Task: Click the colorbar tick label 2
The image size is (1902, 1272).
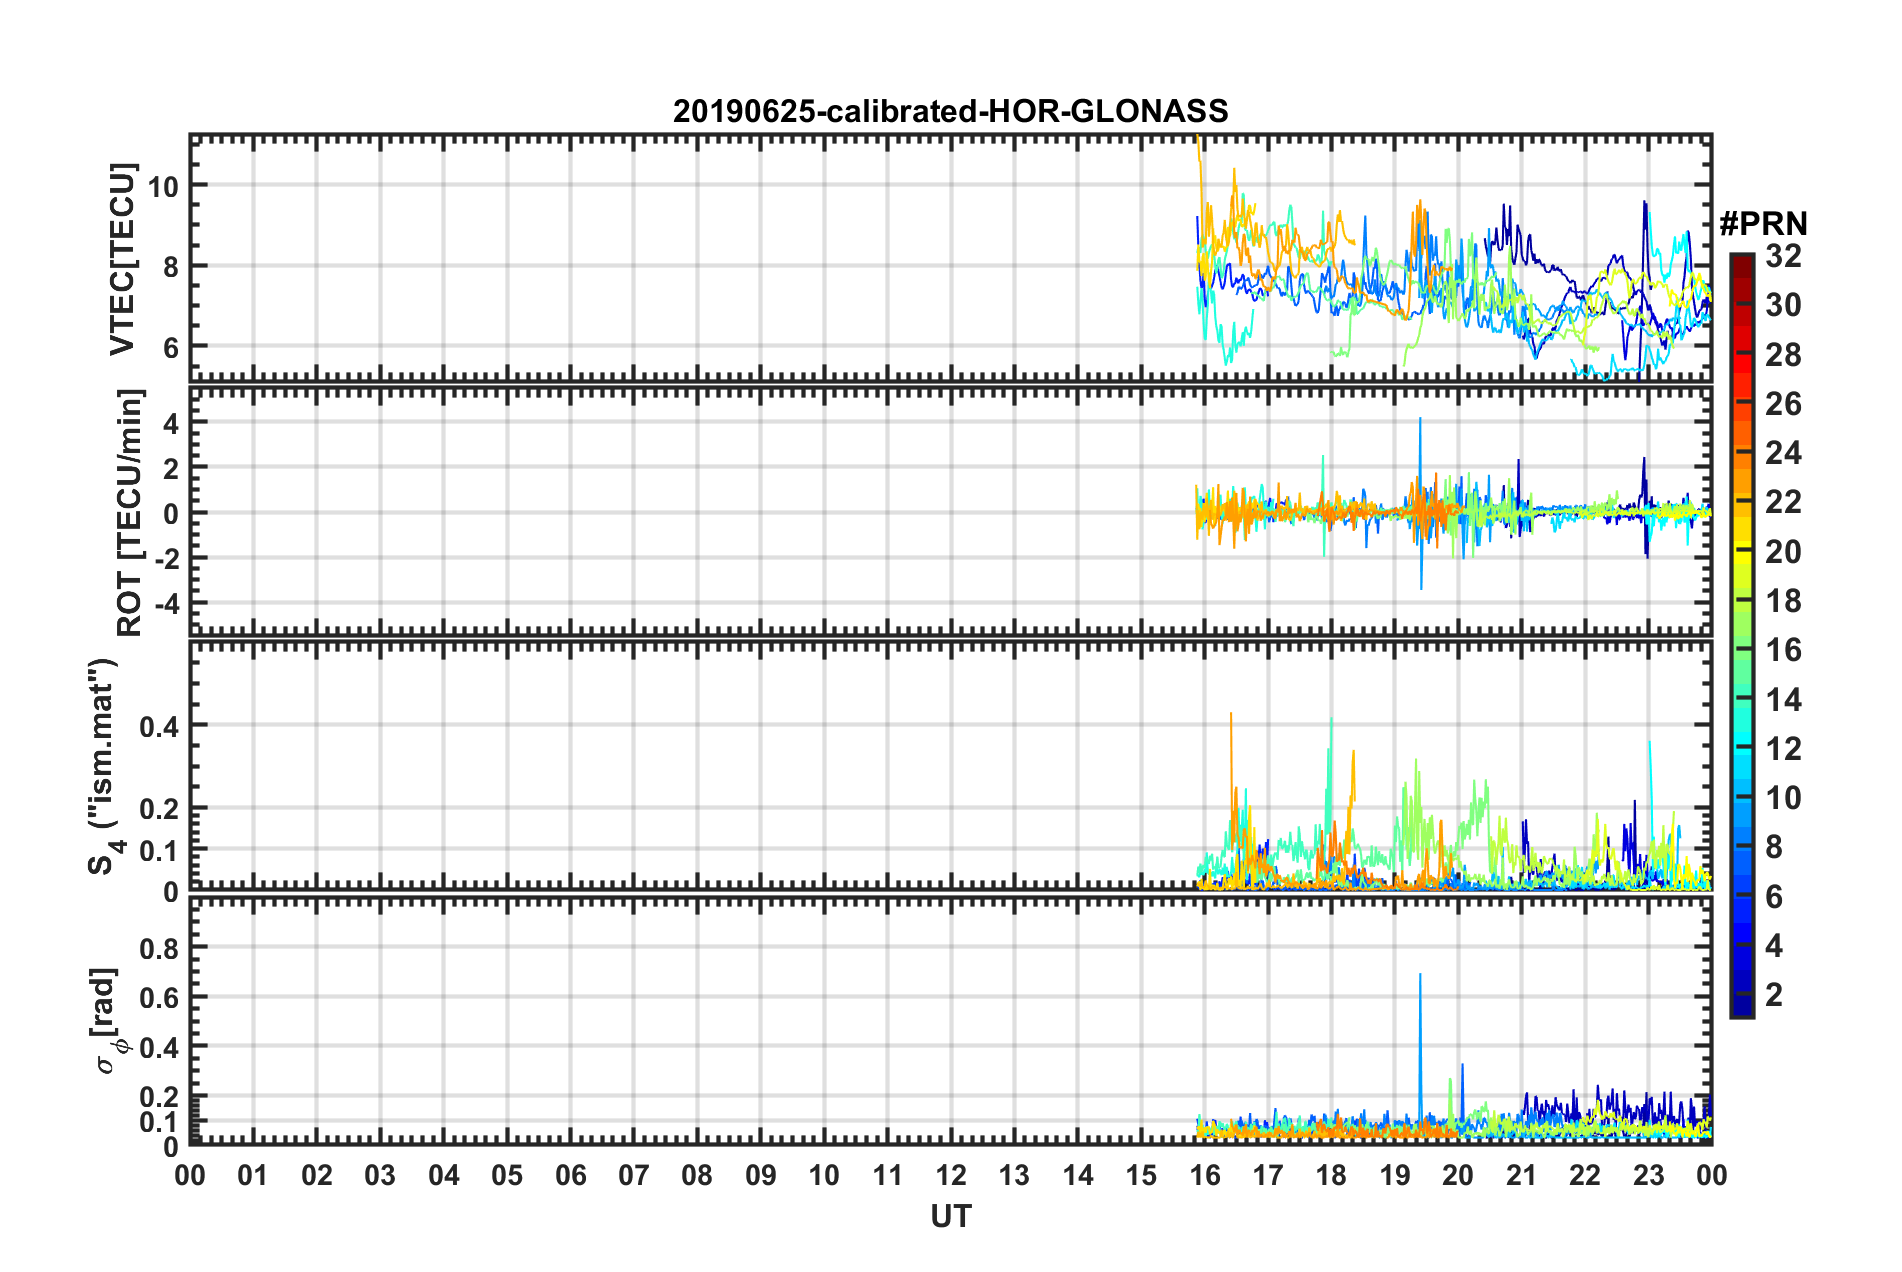Action: click(1774, 995)
